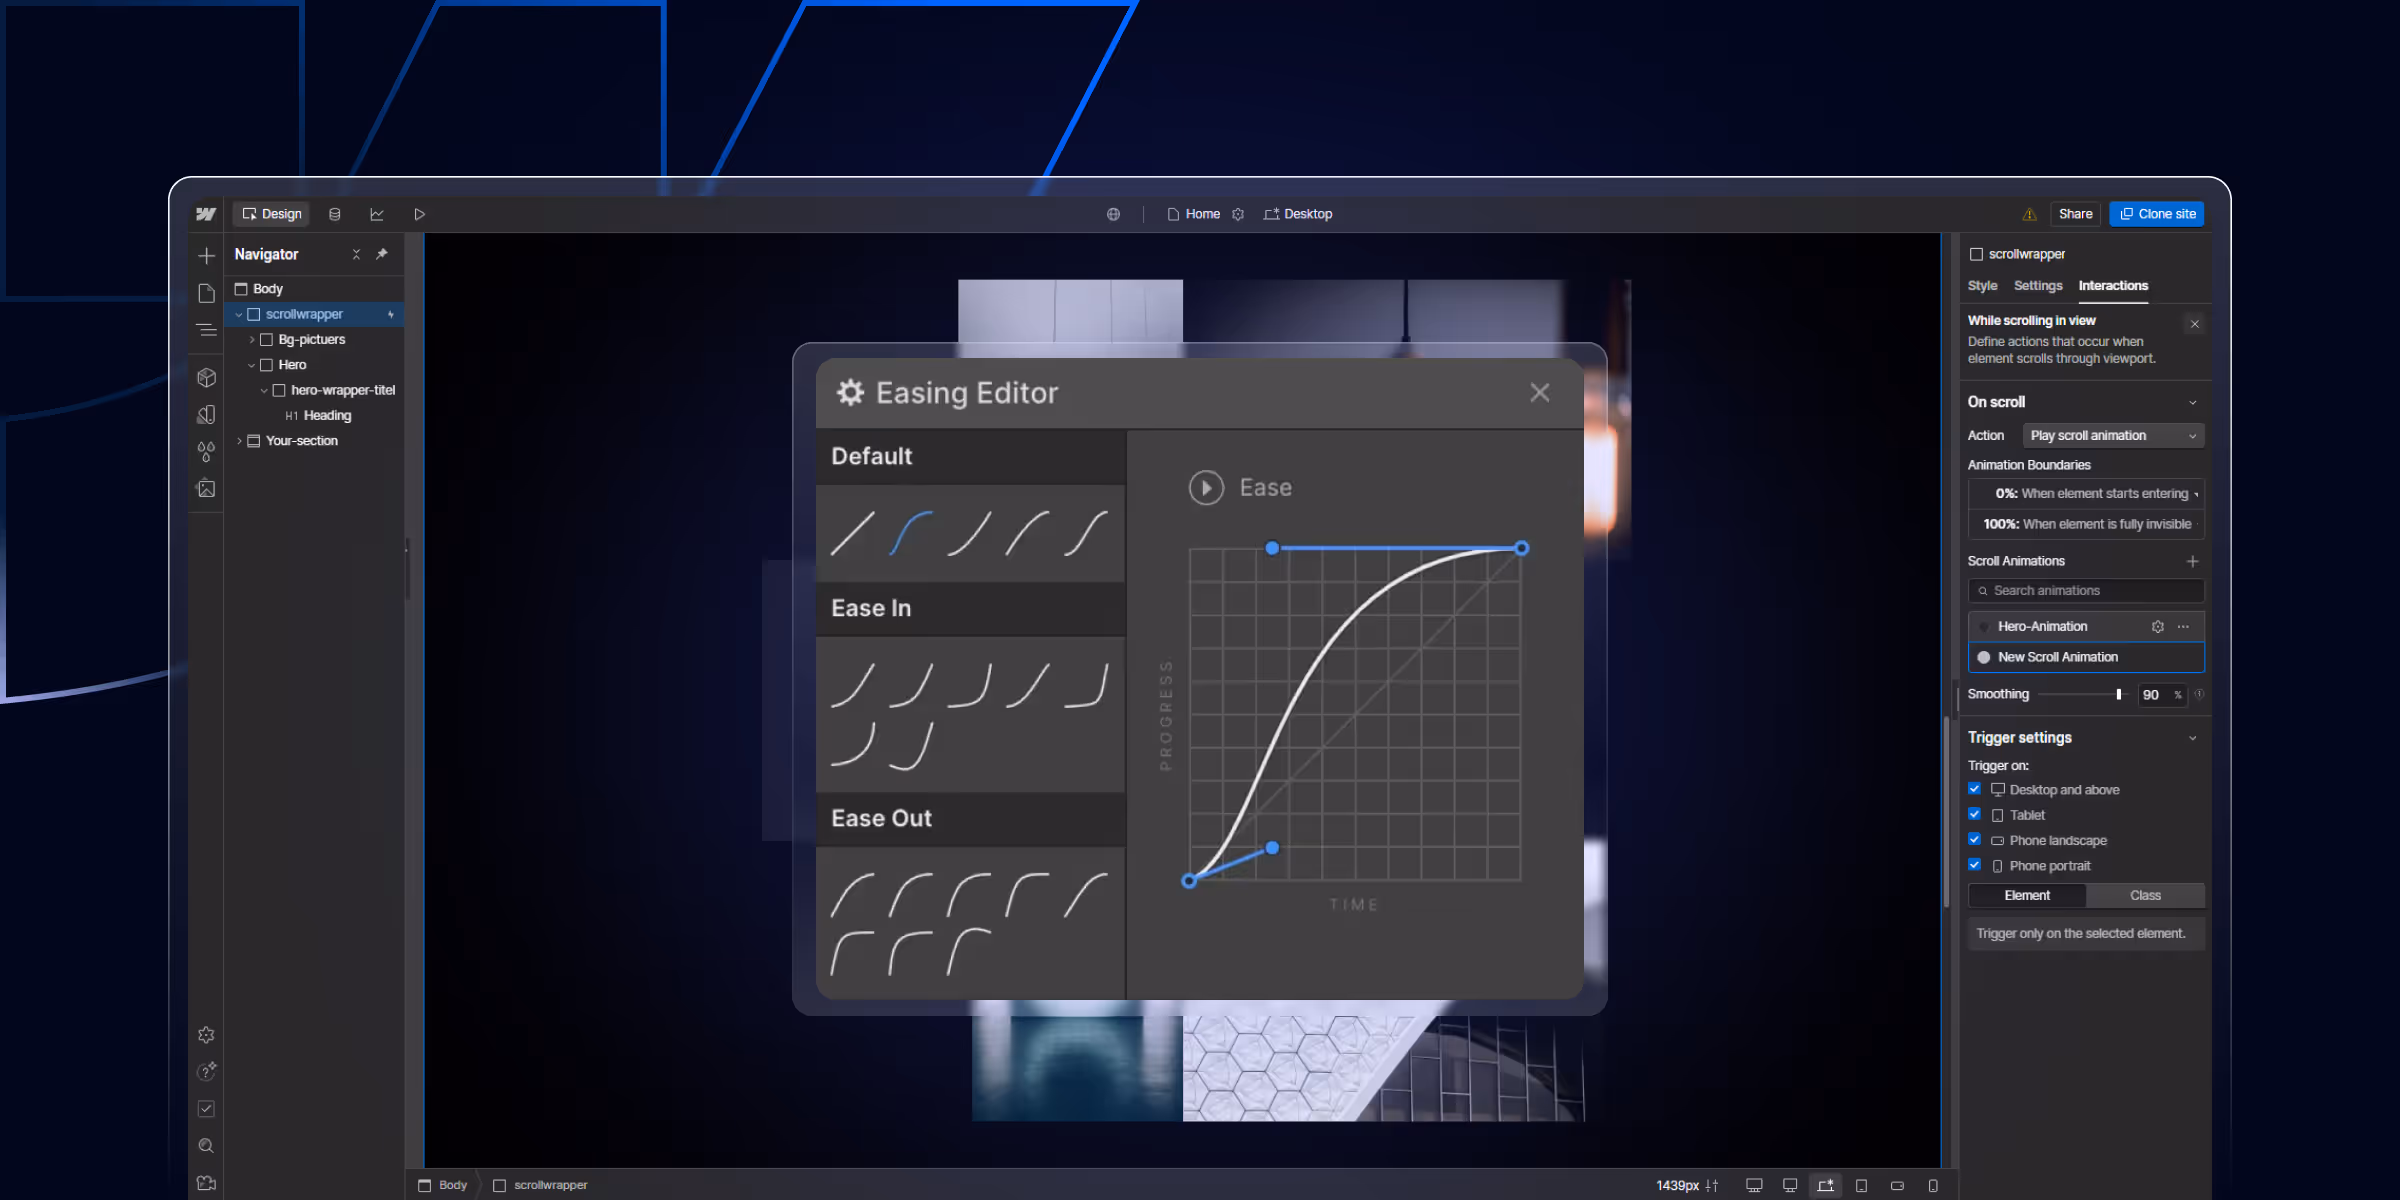
Task: Click the lightning interaction icon on scrollwrapper row
Action: 391,314
